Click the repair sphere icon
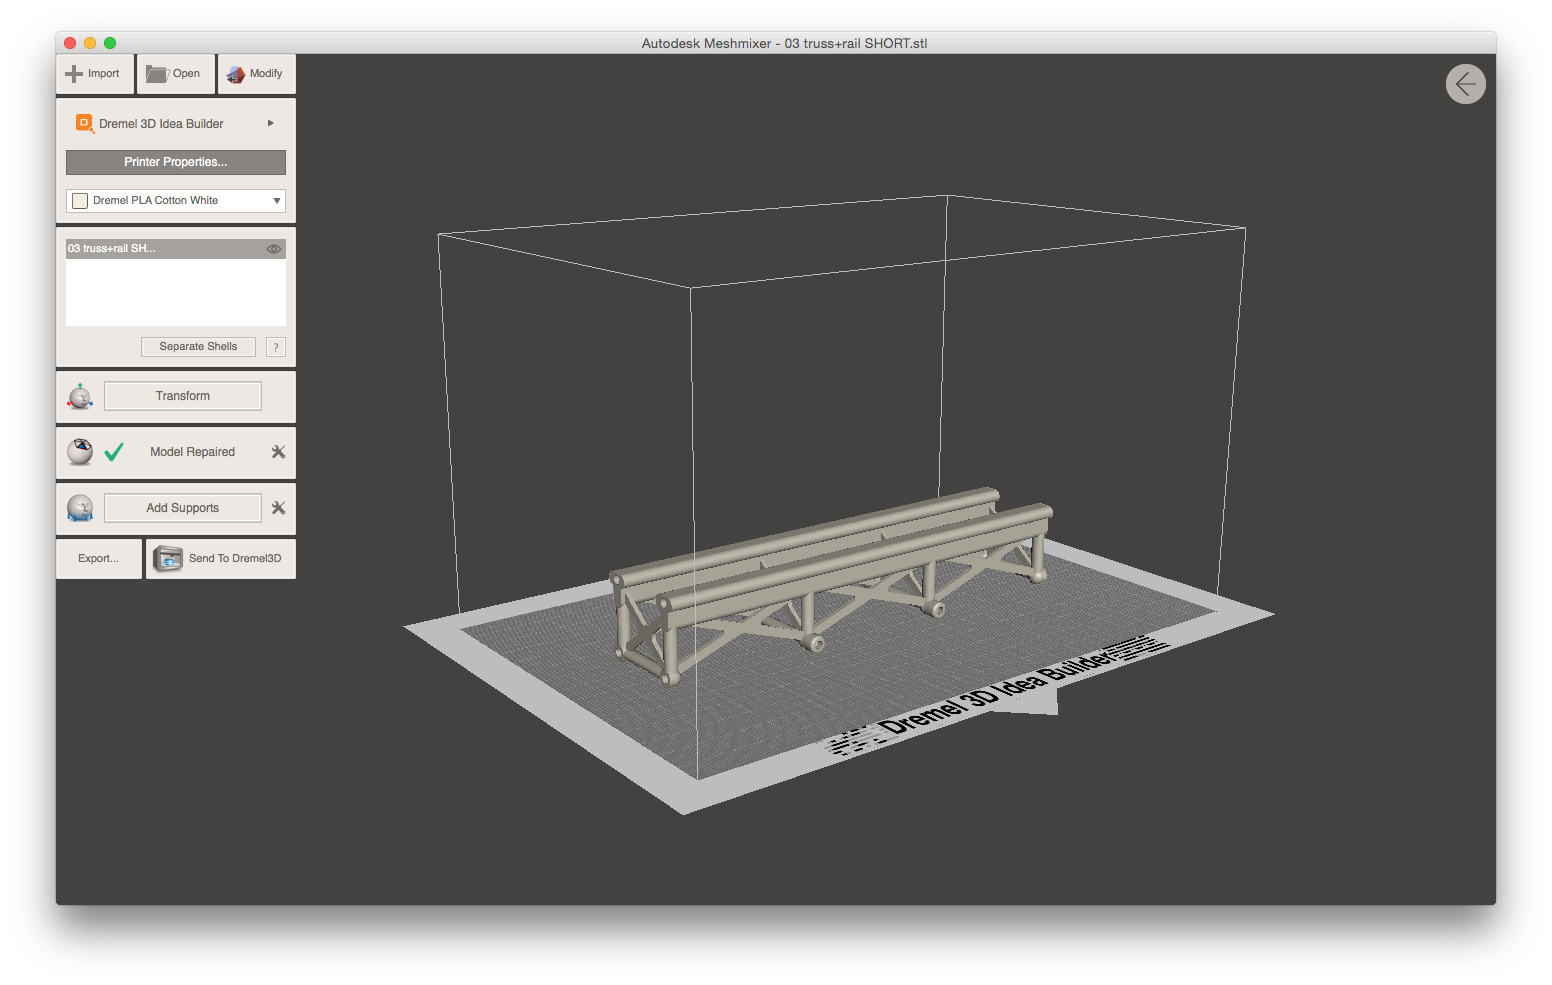The image size is (1552, 985). coord(80,452)
